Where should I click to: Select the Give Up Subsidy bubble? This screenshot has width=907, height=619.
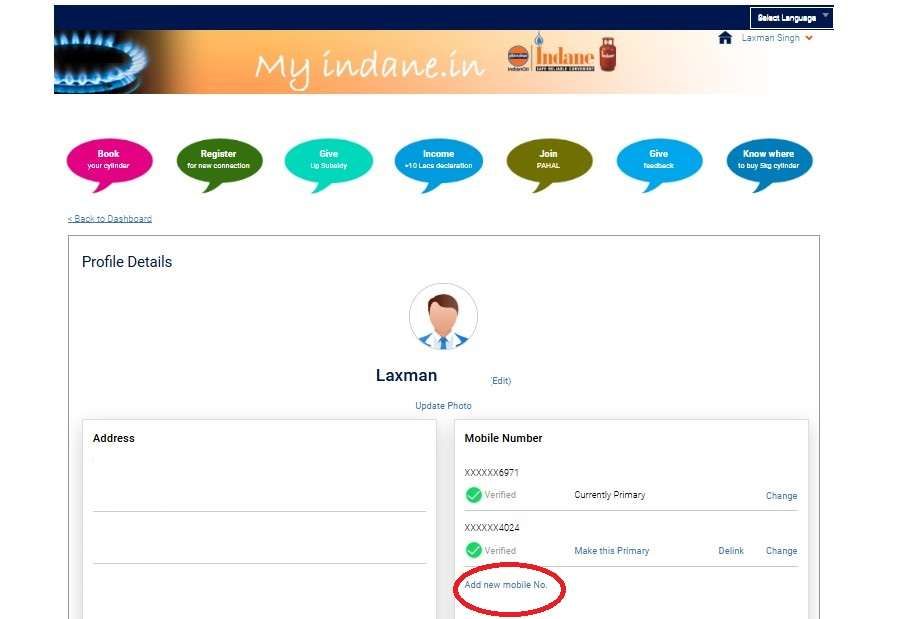(329, 164)
